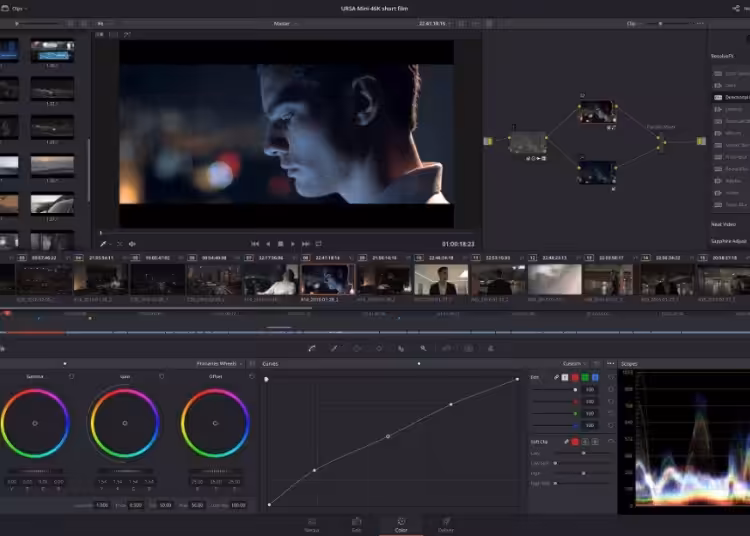
Task: Open the Tracker palette icon
Action: tap(379, 349)
